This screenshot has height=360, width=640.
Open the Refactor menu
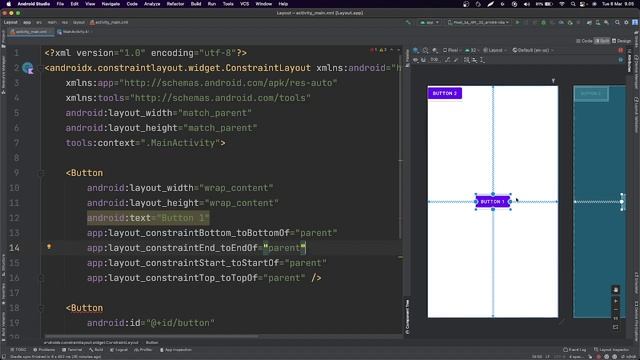pos(175,4)
